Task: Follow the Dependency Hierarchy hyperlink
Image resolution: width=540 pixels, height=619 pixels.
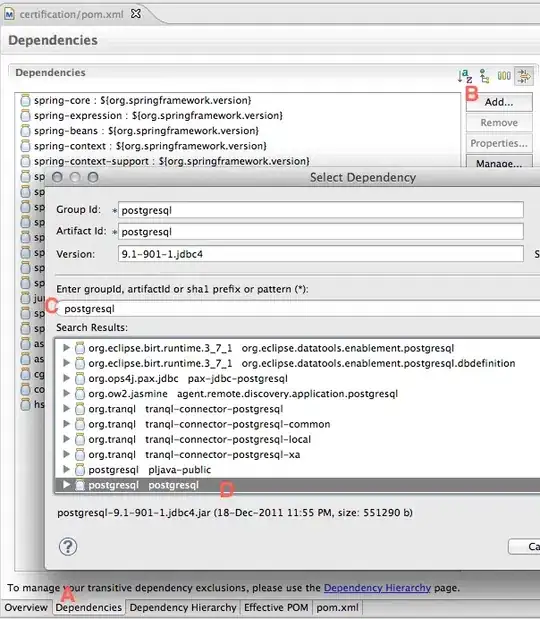Action: [x=377, y=588]
